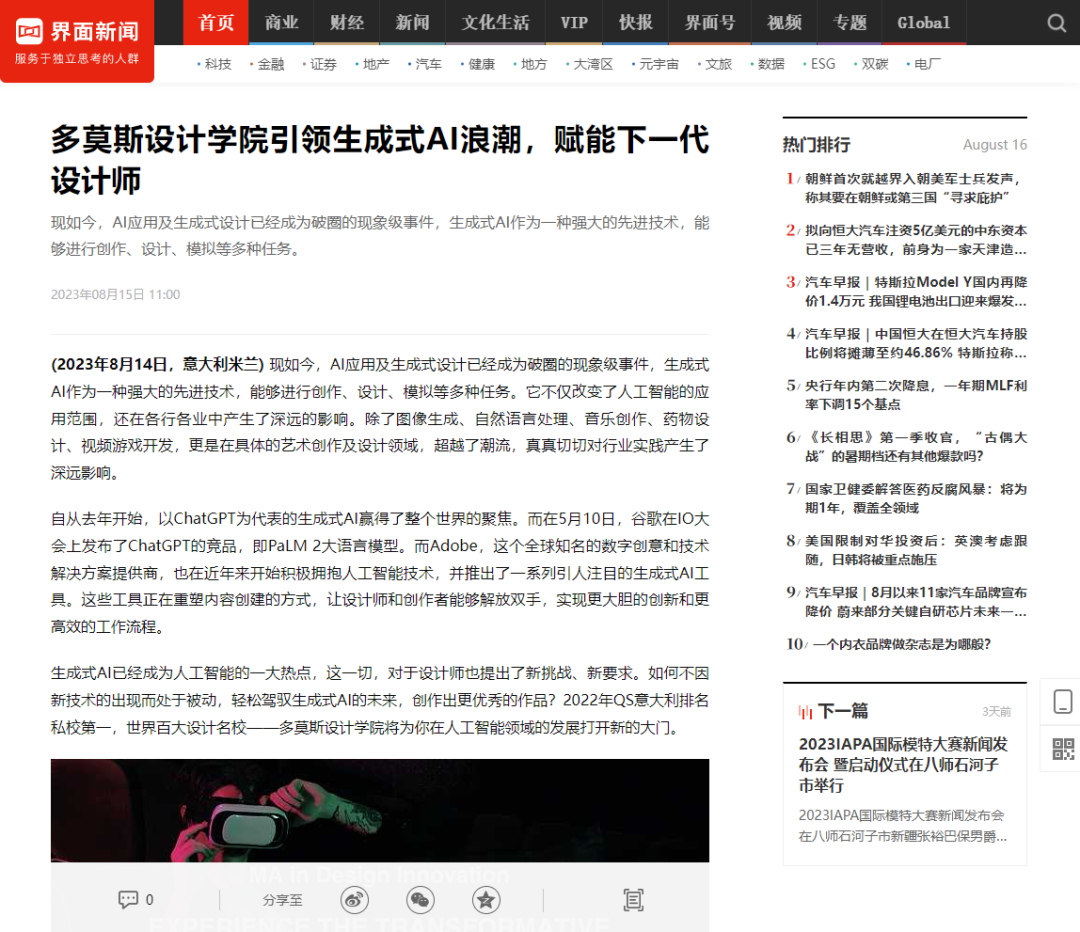Open the 快报 tab

click(x=635, y=23)
